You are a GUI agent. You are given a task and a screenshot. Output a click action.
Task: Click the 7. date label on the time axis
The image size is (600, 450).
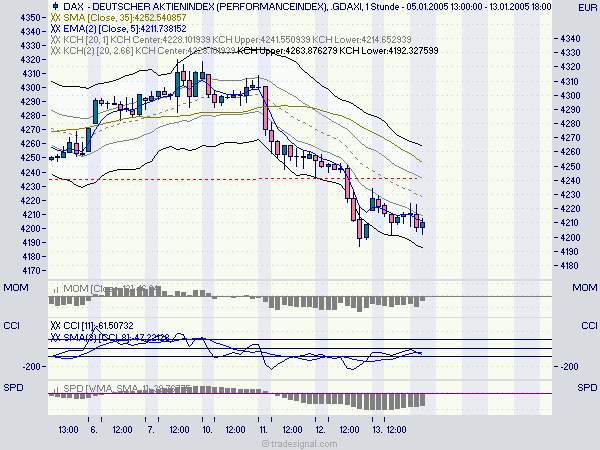pos(151,430)
